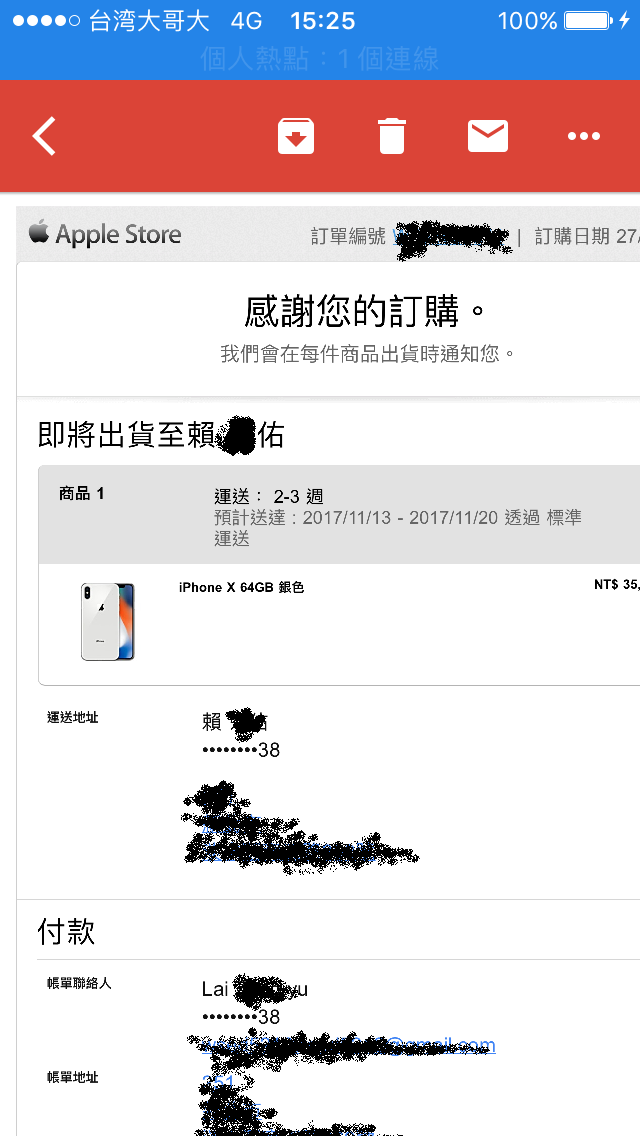Image resolution: width=640 pixels, height=1136 pixels.
Task: Open the three-dot more options menu
Action: click(583, 136)
